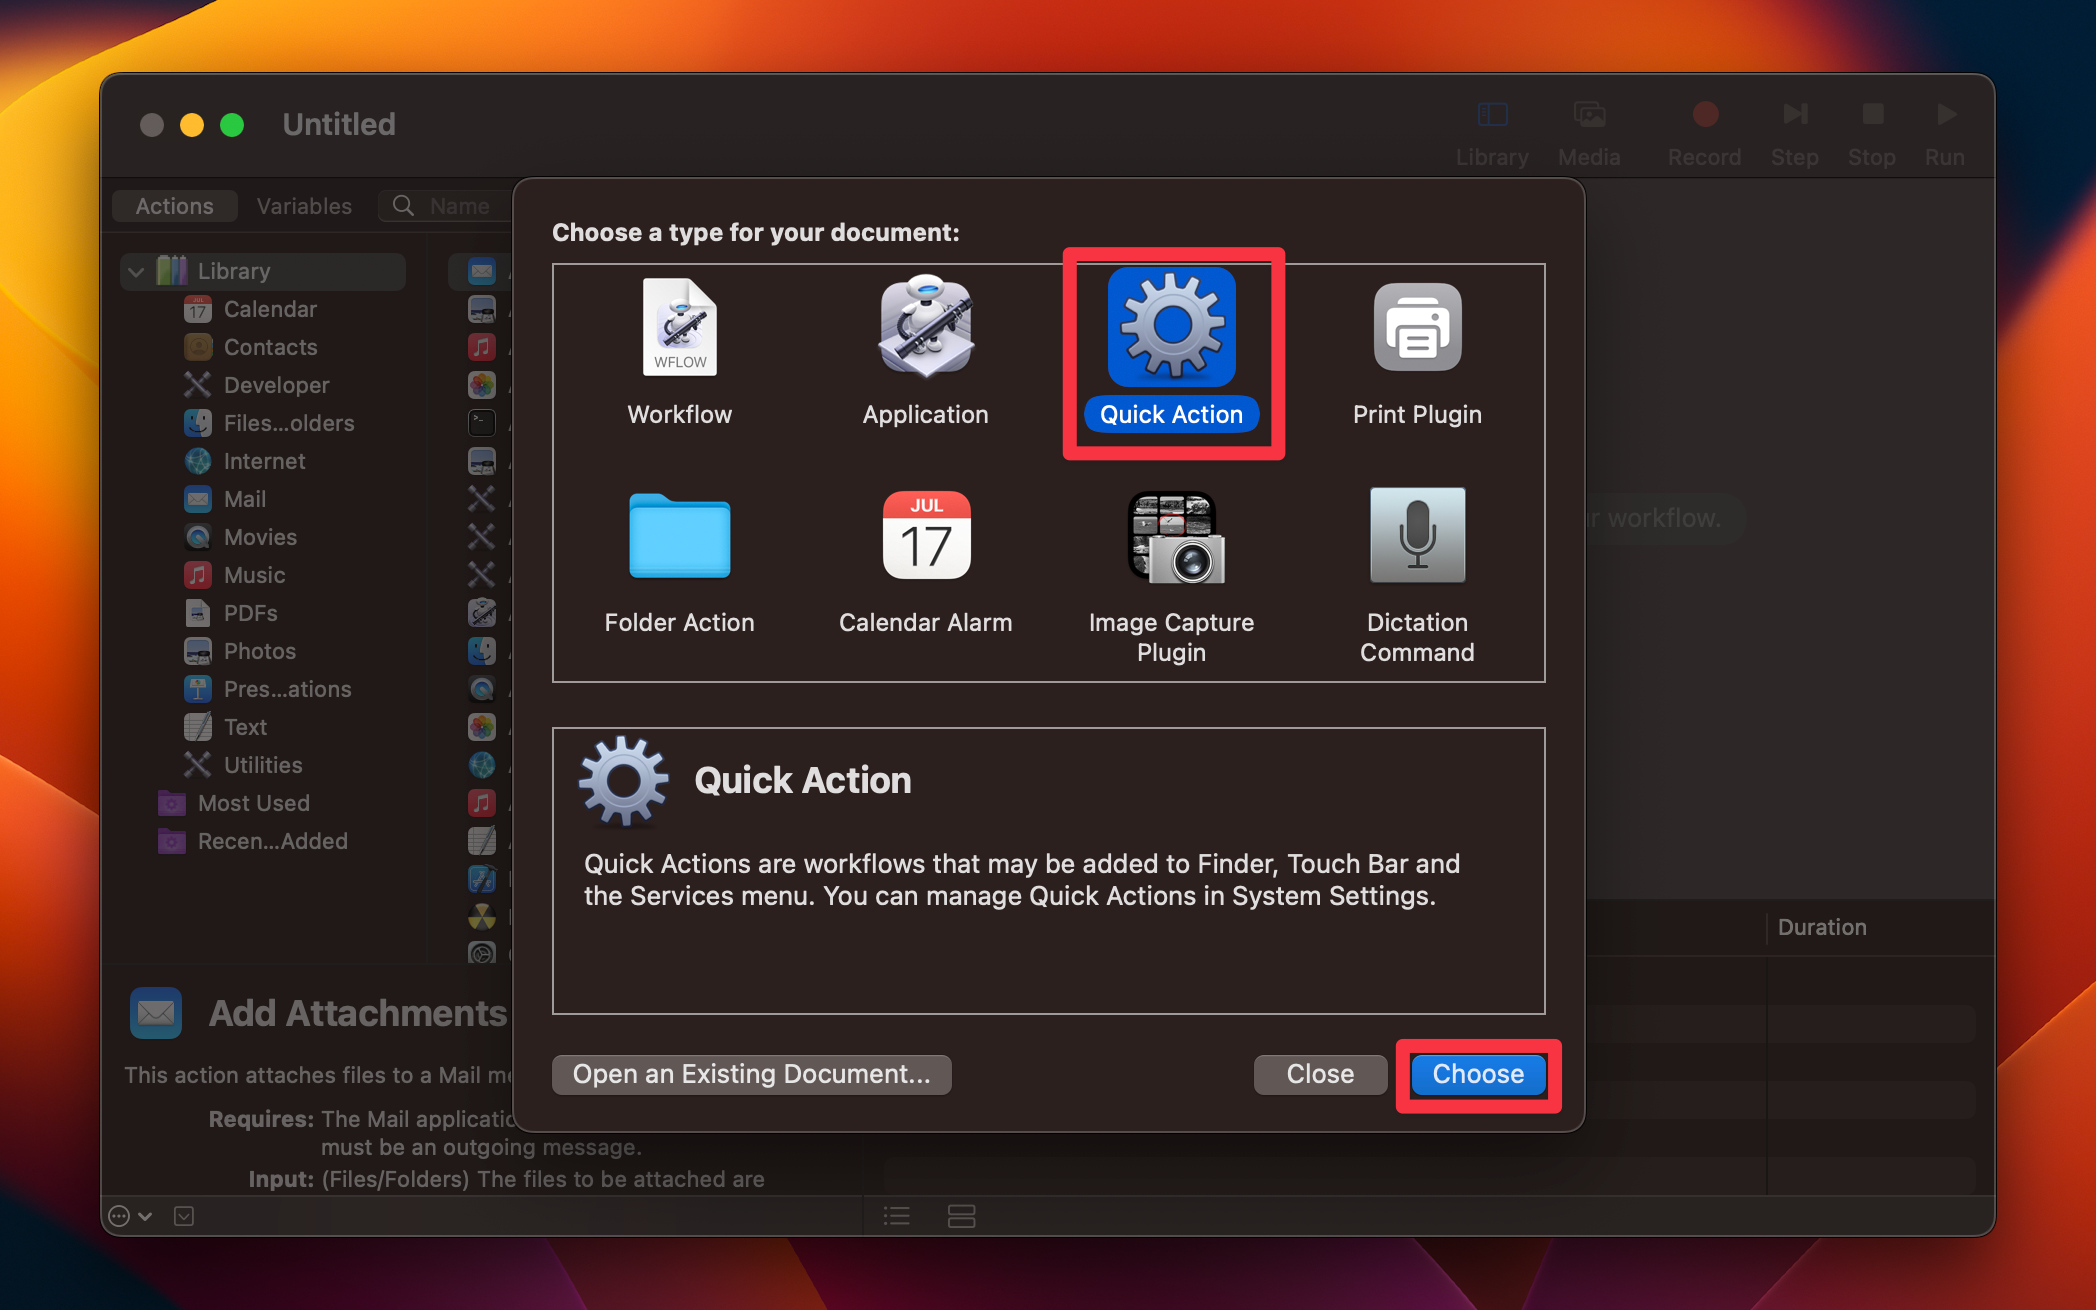Select the Folder Action document type
This screenshot has width=2096, height=1310.
[x=679, y=537]
